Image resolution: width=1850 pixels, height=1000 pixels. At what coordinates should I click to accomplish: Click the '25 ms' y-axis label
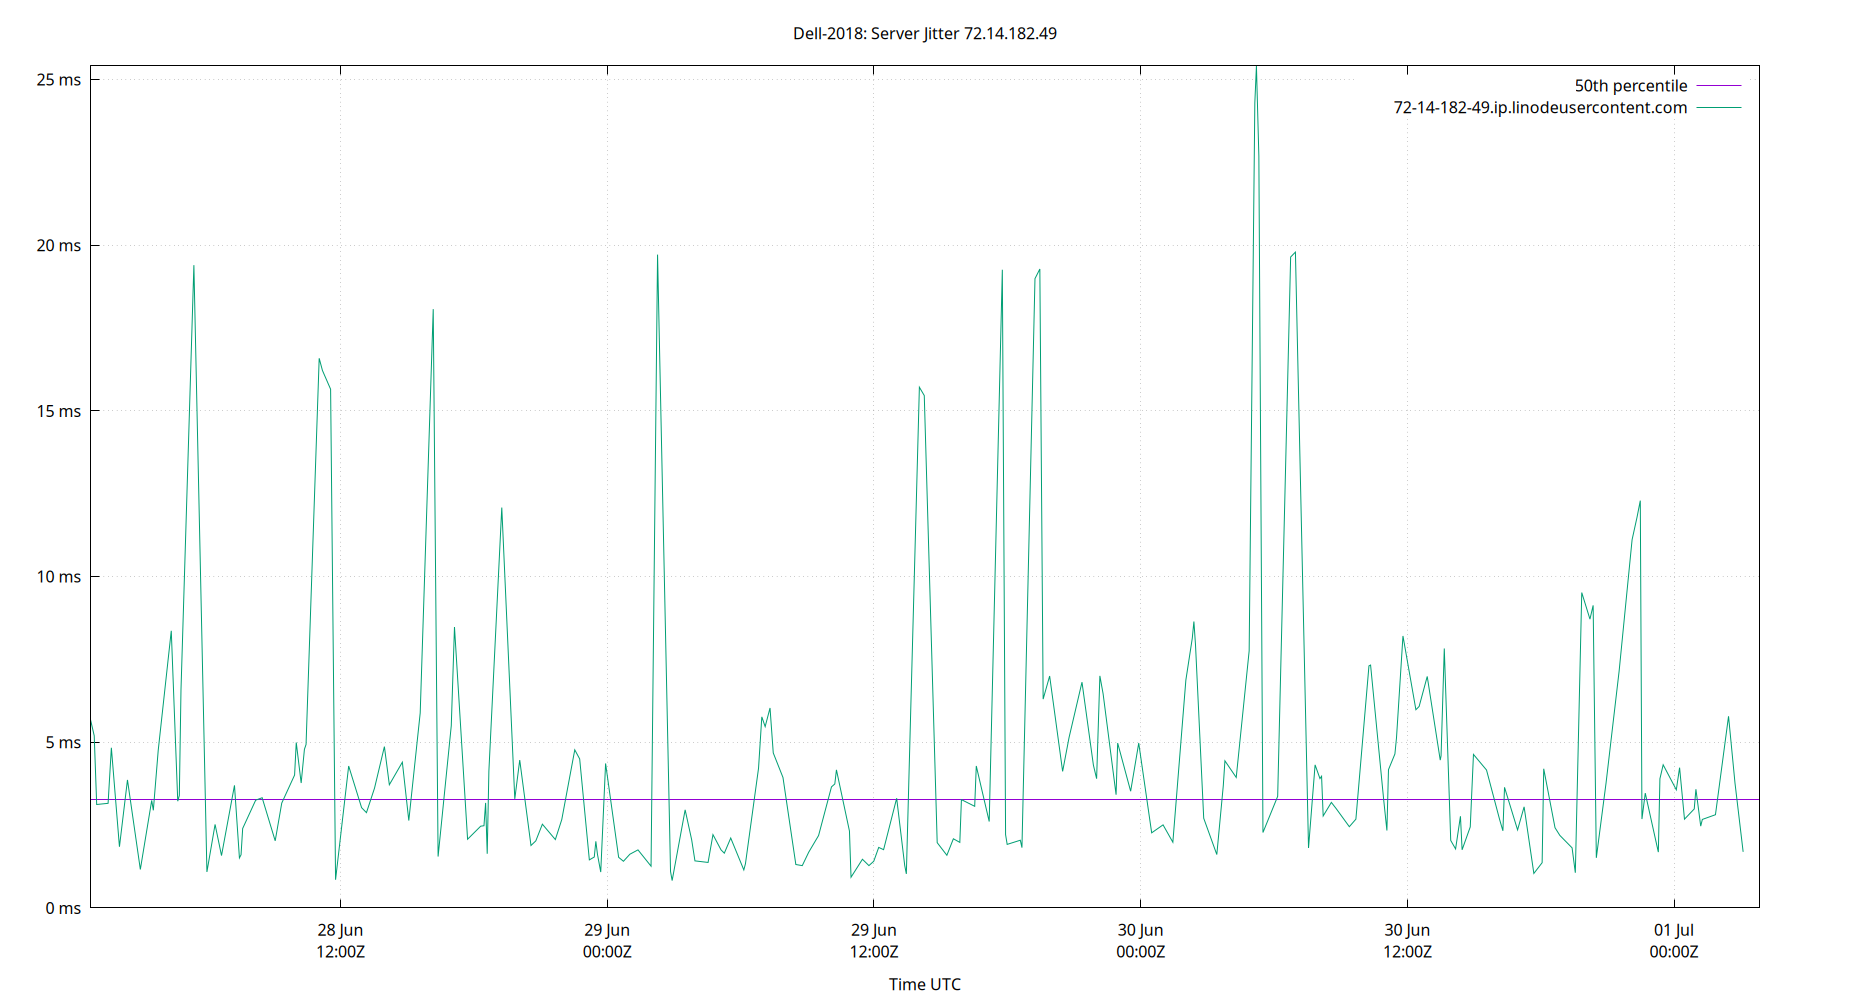click(59, 80)
